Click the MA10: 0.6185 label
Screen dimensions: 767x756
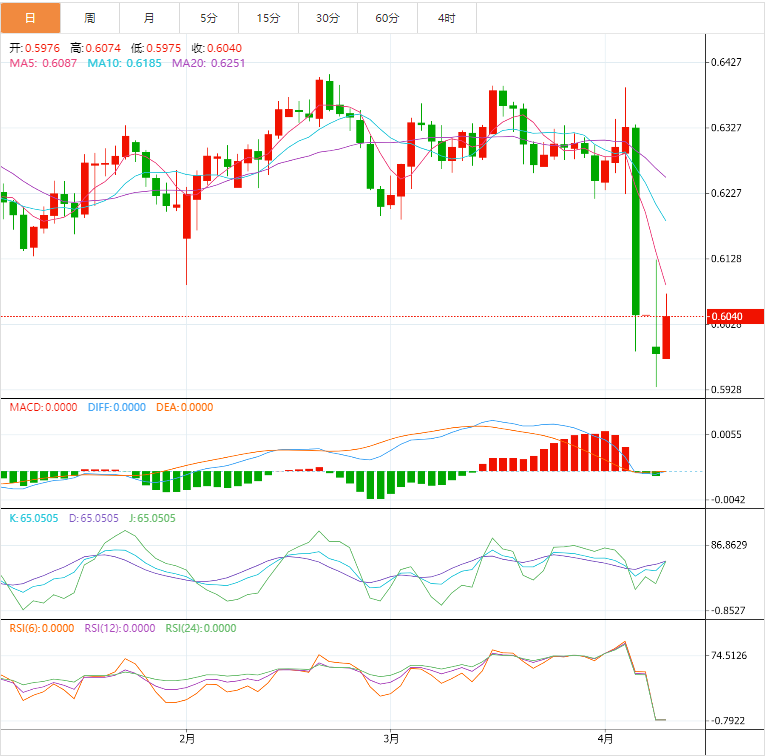point(124,63)
